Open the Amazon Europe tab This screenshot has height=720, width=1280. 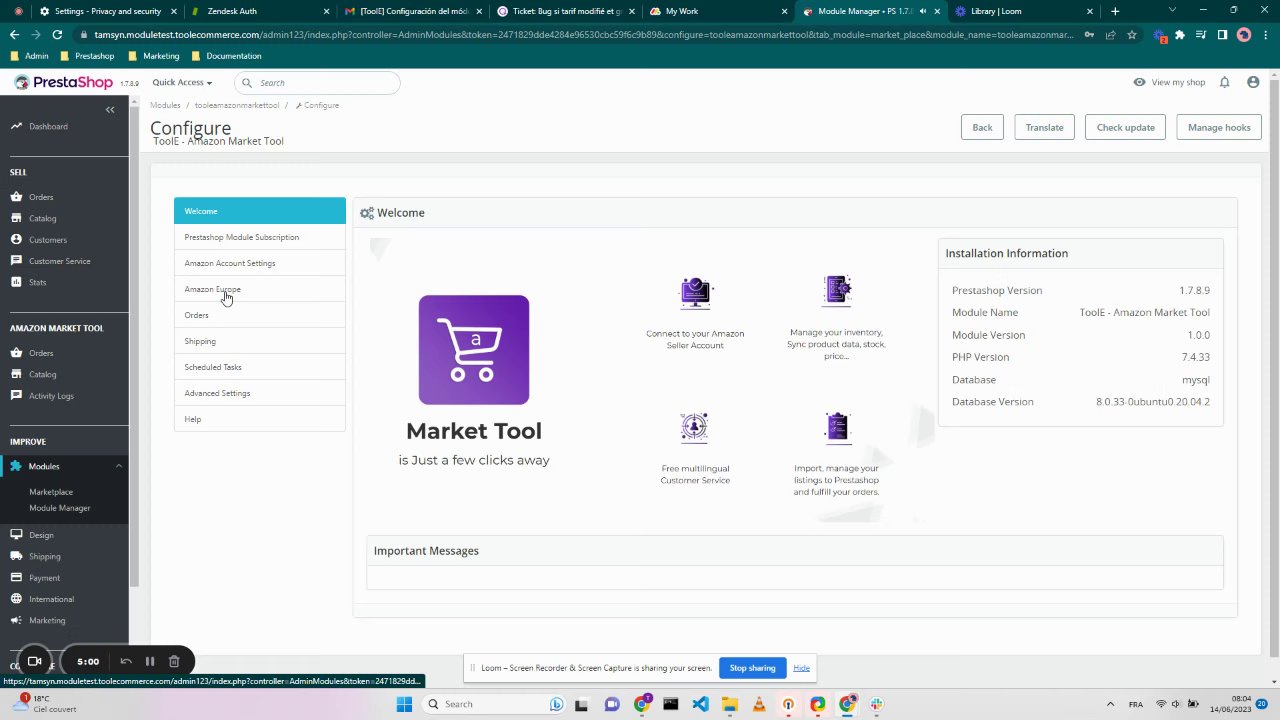click(x=260, y=289)
